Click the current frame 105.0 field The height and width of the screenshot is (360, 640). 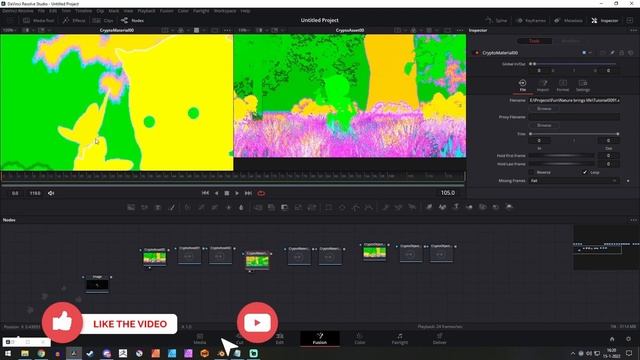tap(448, 193)
